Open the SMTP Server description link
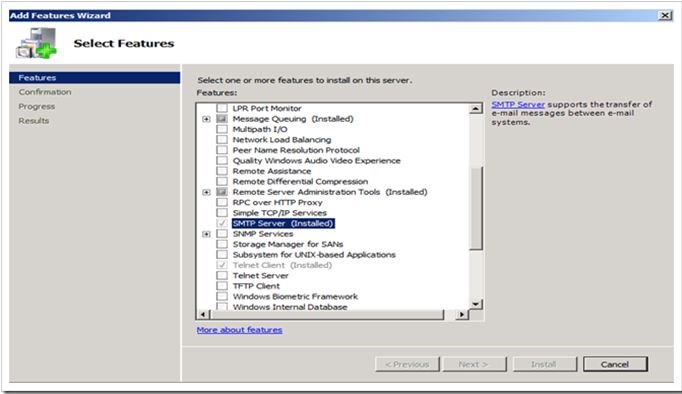 (x=518, y=104)
